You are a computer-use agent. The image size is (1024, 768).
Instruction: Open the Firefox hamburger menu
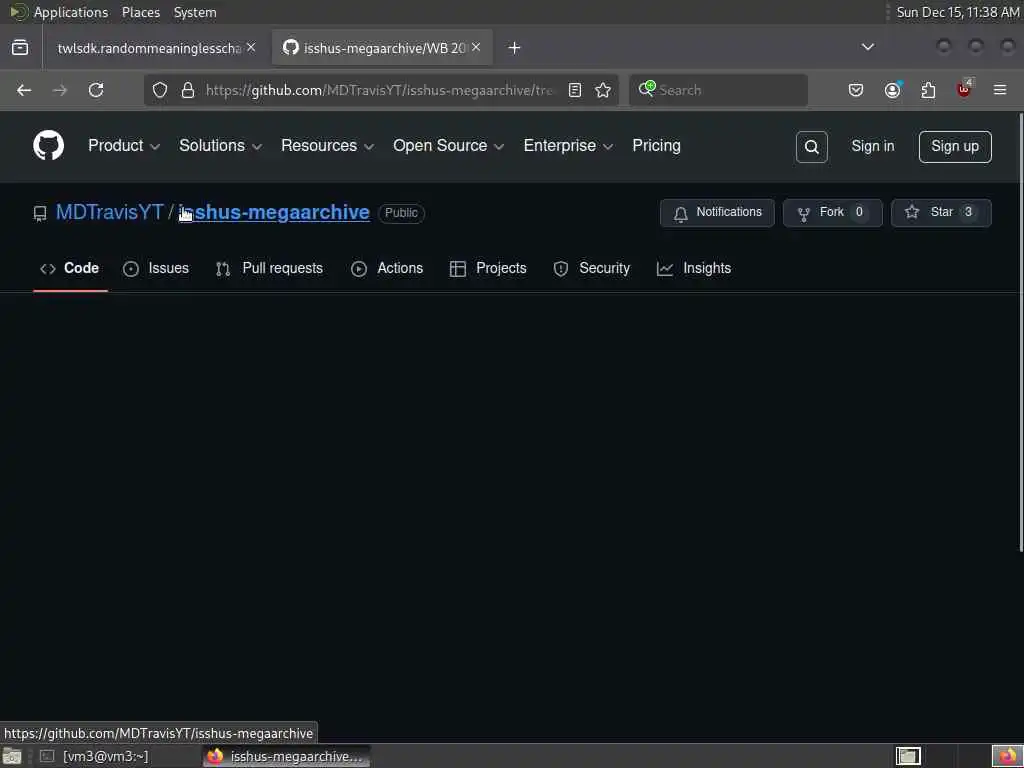point(1000,90)
